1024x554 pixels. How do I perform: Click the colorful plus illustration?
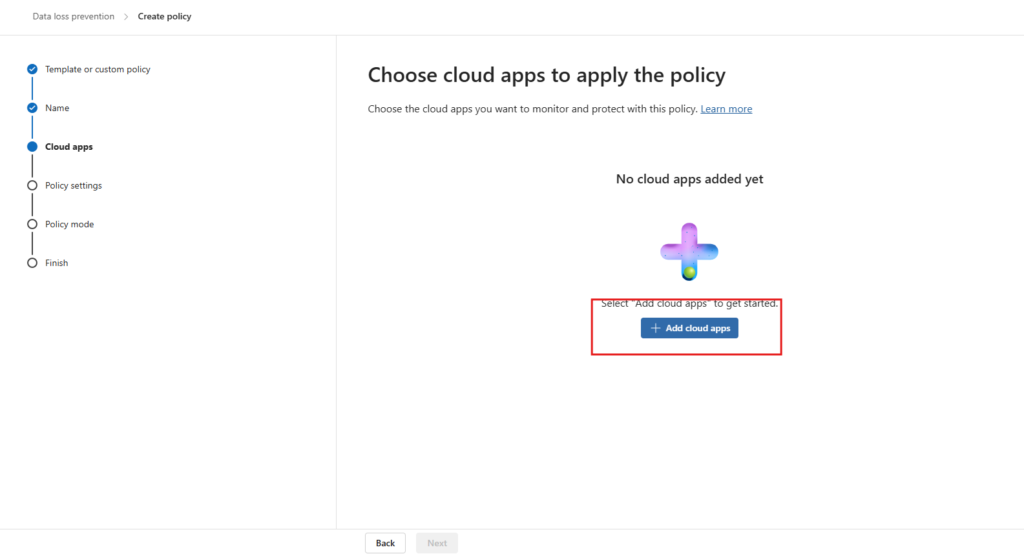click(689, 251)
